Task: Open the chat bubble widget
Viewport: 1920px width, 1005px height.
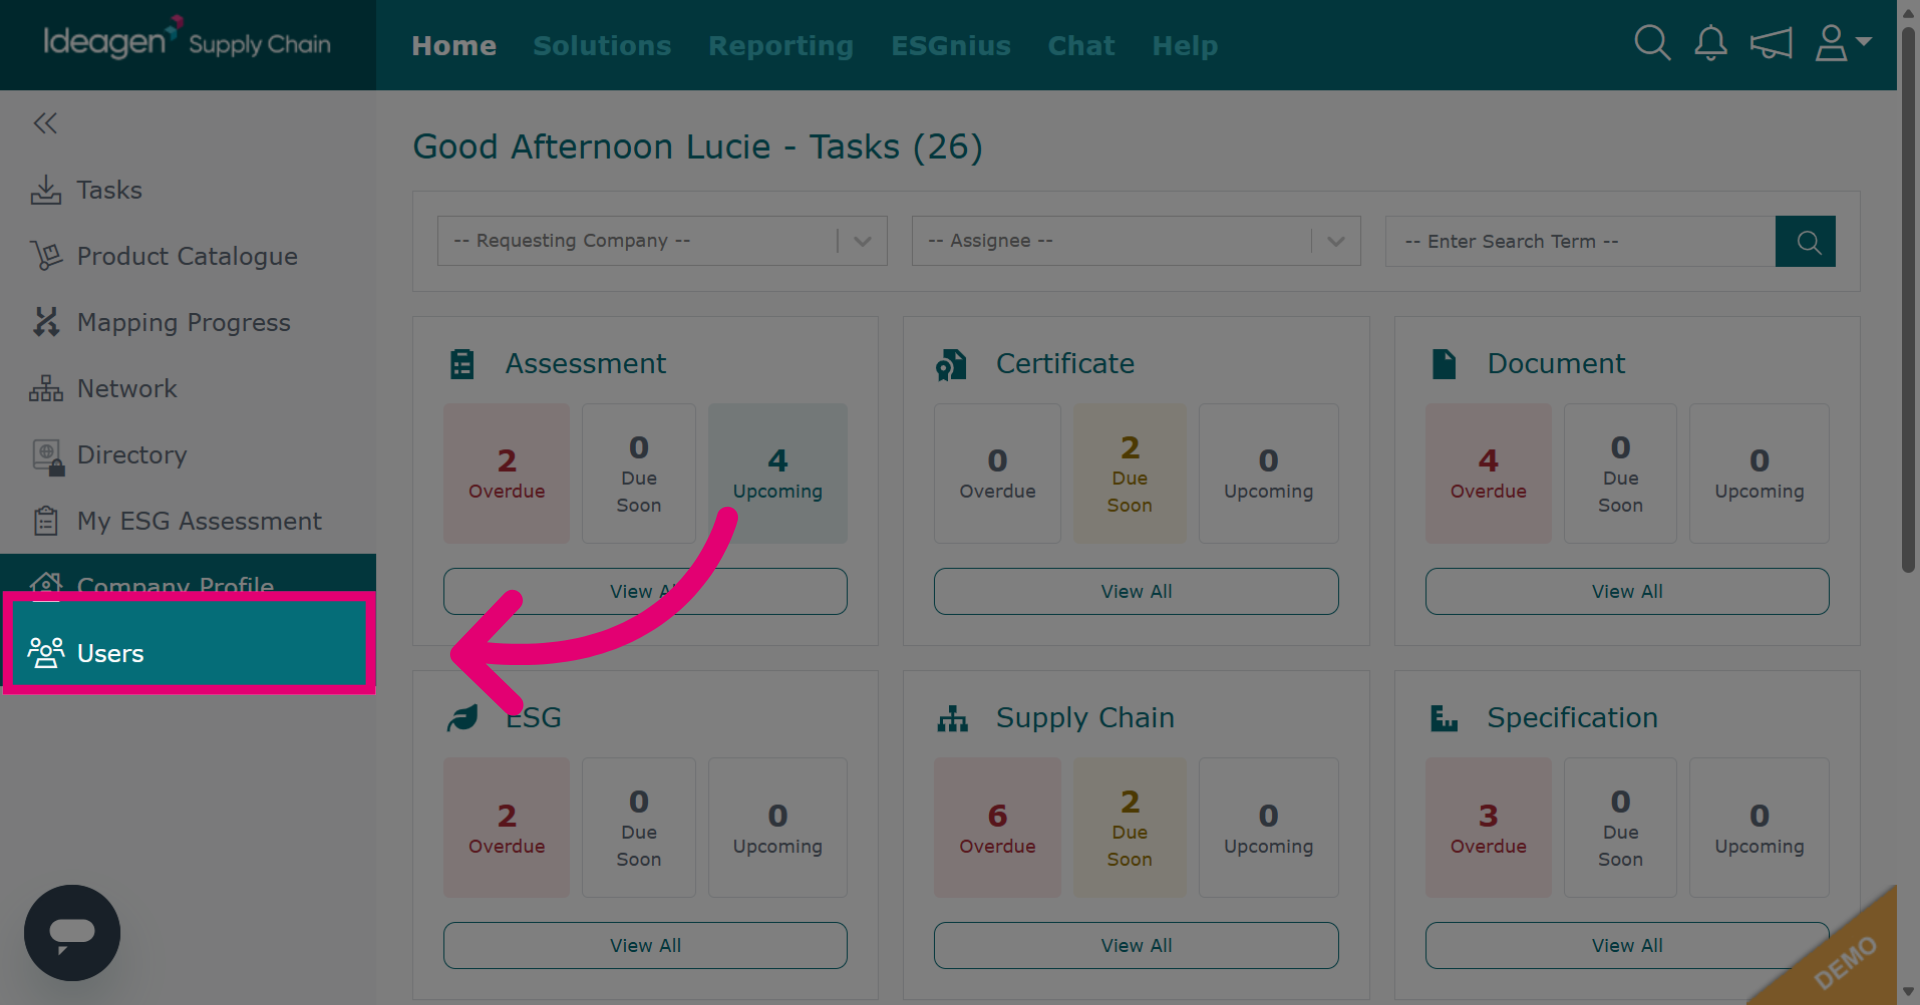Action: [72, 932]
